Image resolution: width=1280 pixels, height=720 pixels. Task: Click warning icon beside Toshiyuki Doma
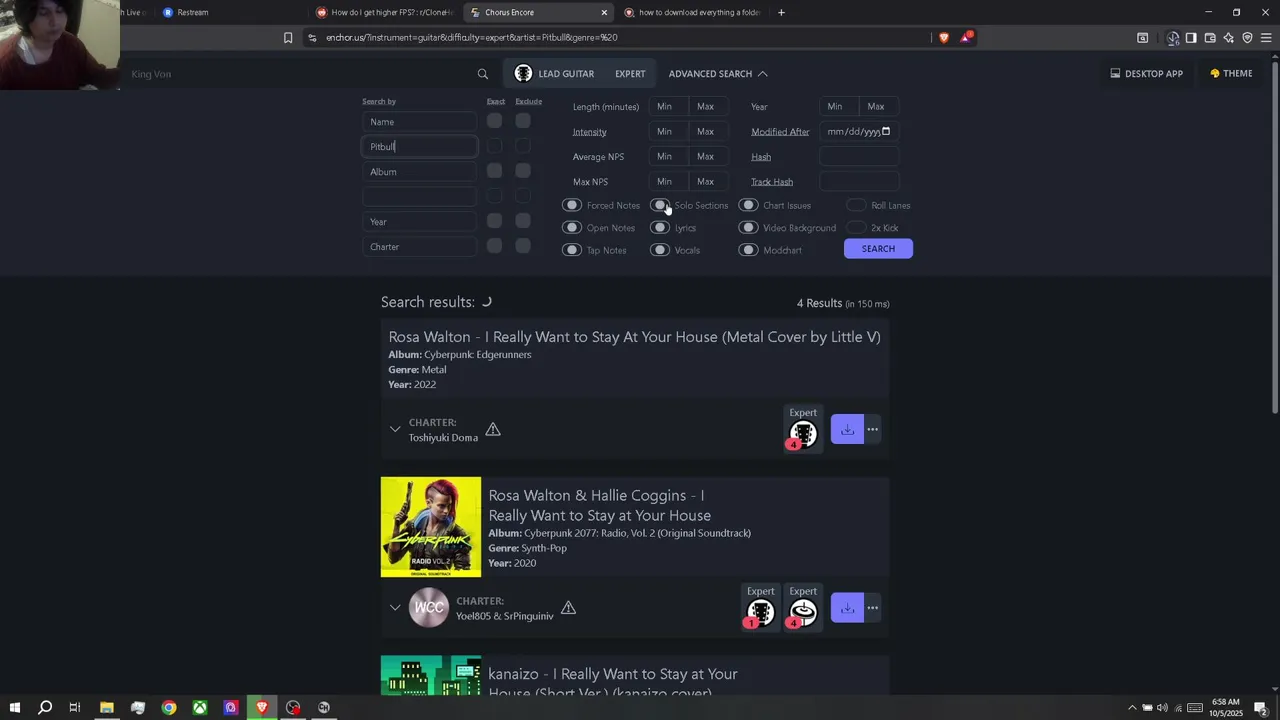click(493, 430)
